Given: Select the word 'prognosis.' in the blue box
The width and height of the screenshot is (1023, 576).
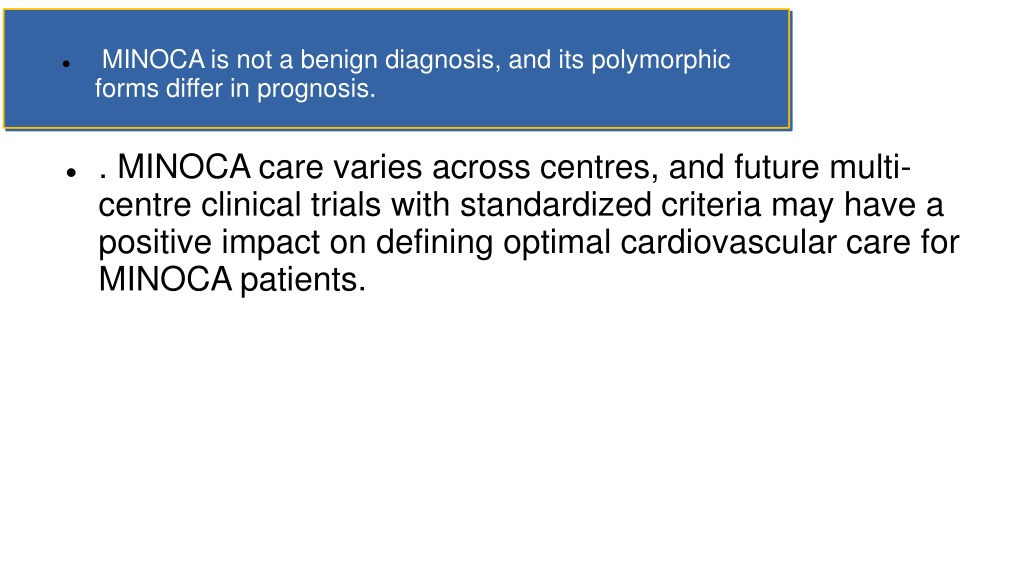Looking at the screenshot, I should [316, 89].
